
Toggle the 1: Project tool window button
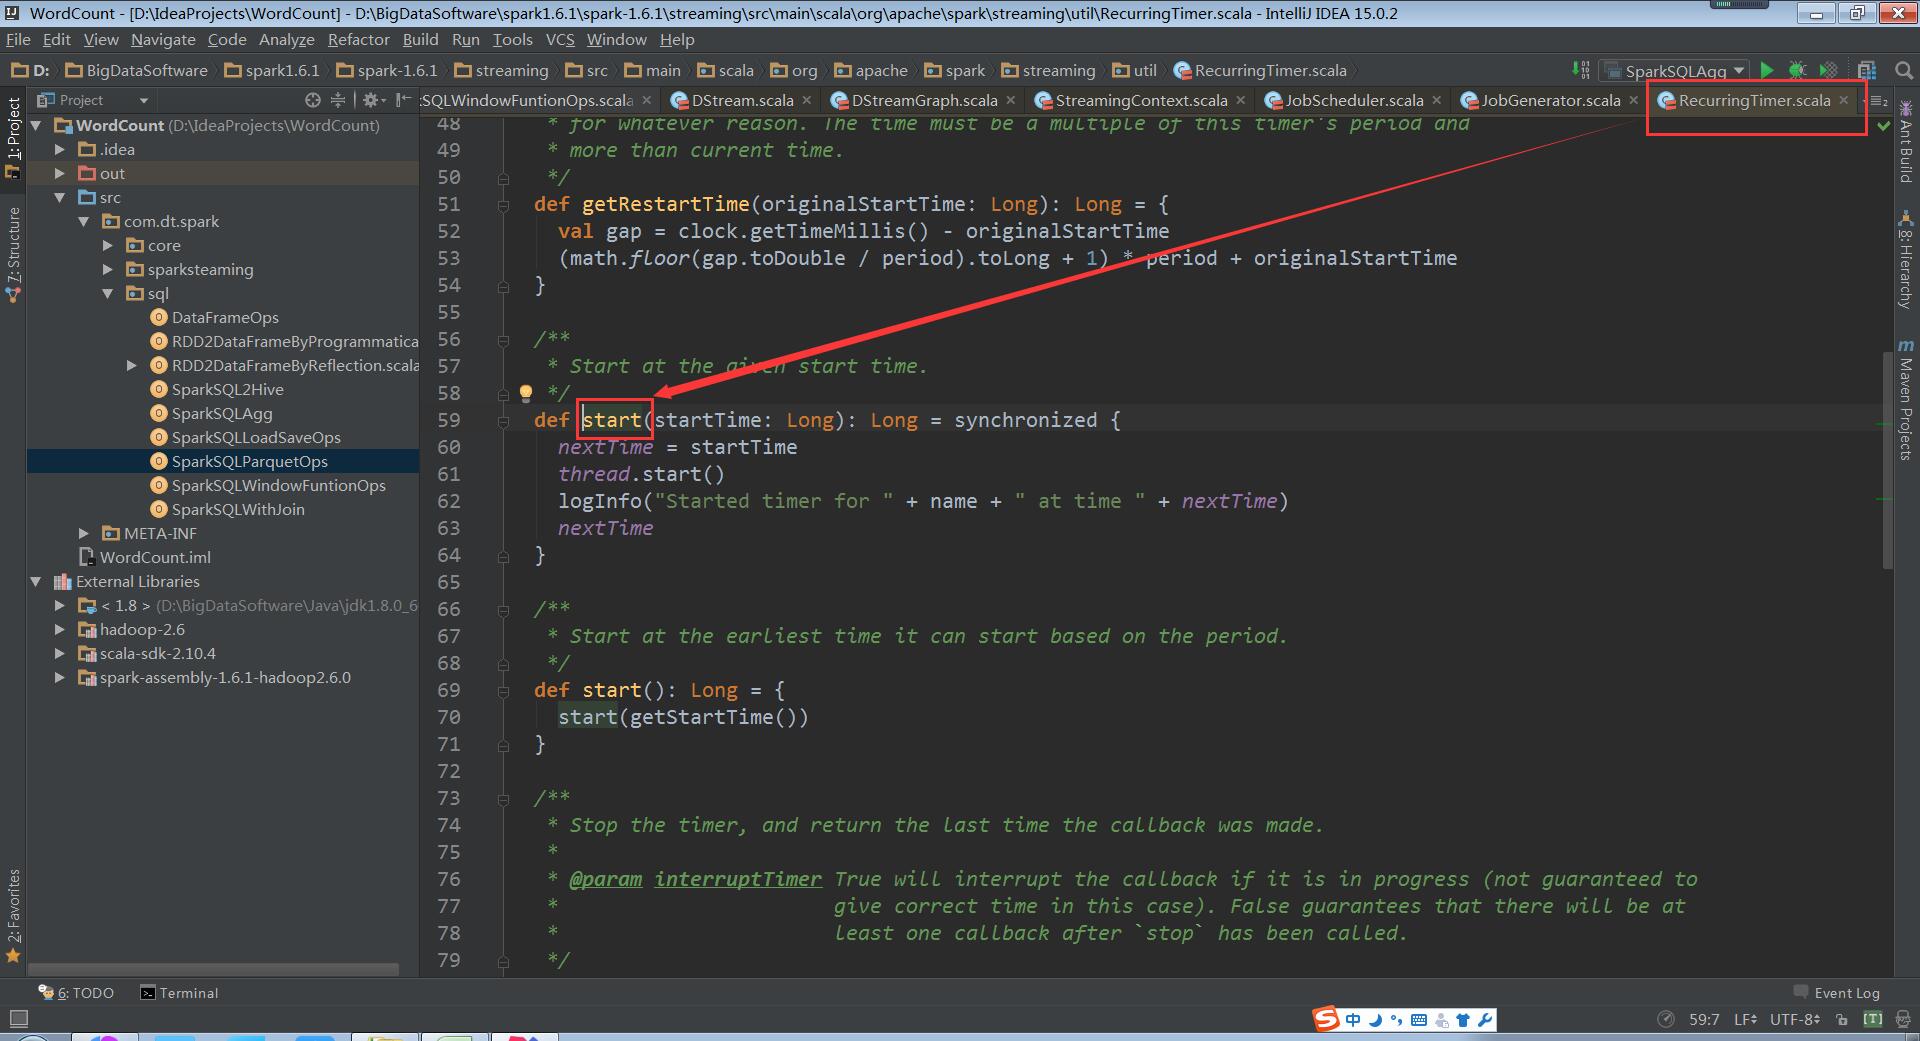13,138
